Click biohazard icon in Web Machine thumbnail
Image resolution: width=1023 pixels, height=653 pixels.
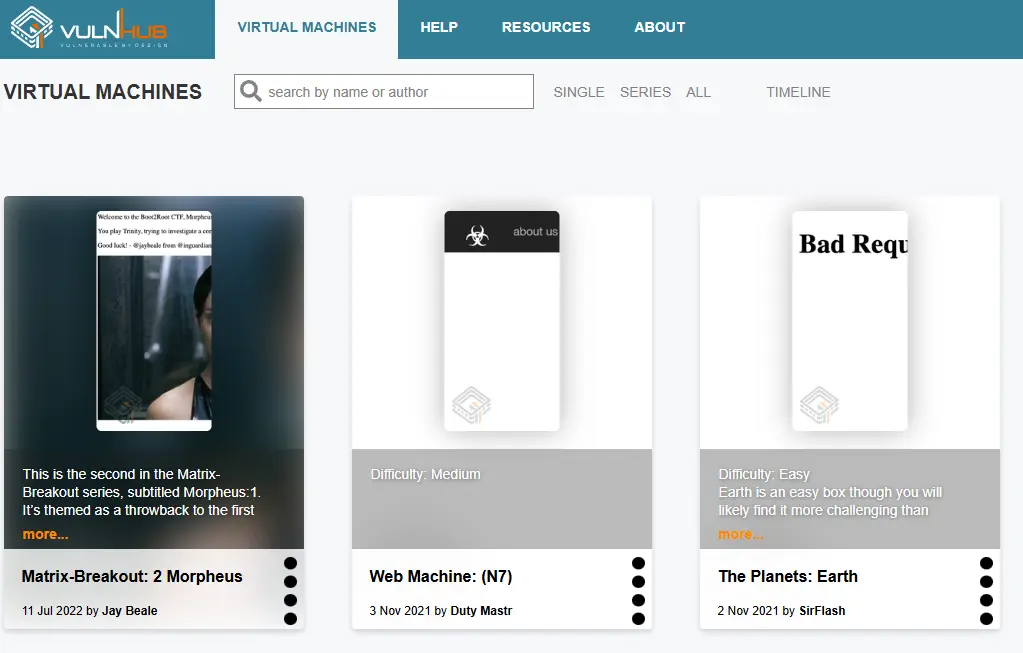click(x=477, y=235)
